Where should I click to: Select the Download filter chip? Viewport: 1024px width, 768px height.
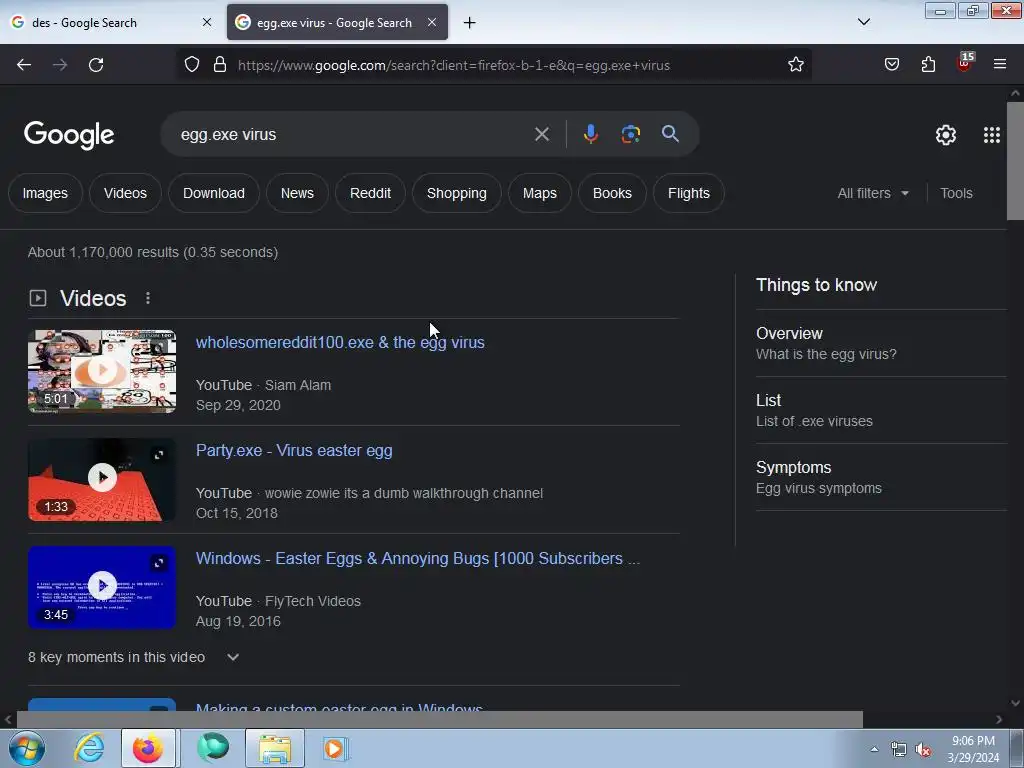[214, 193]
